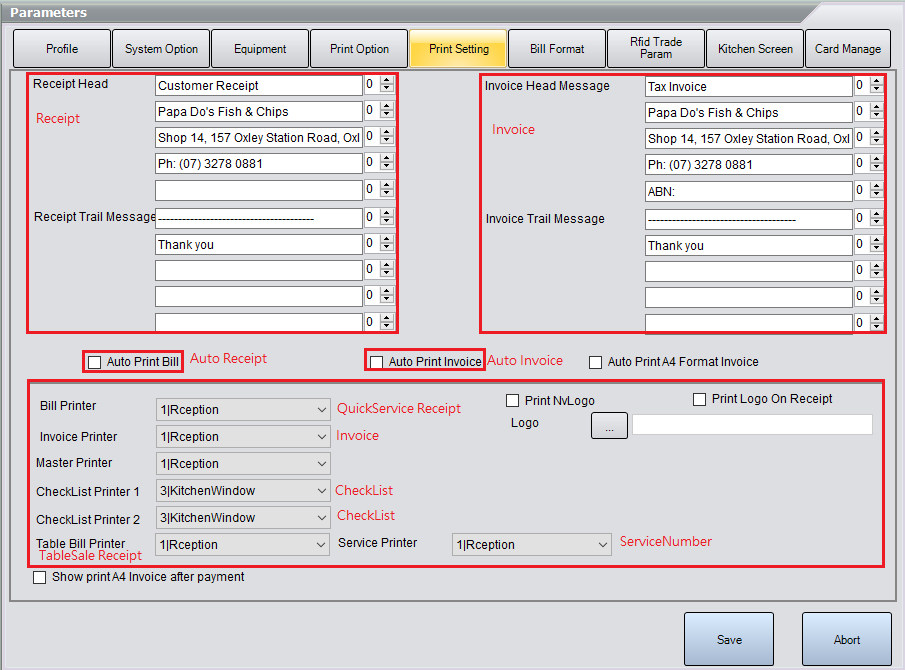Screen dimensions: 905x670
Task: Open the Card Manage tab
Action: pyautogui.click(x=848, y=49)
